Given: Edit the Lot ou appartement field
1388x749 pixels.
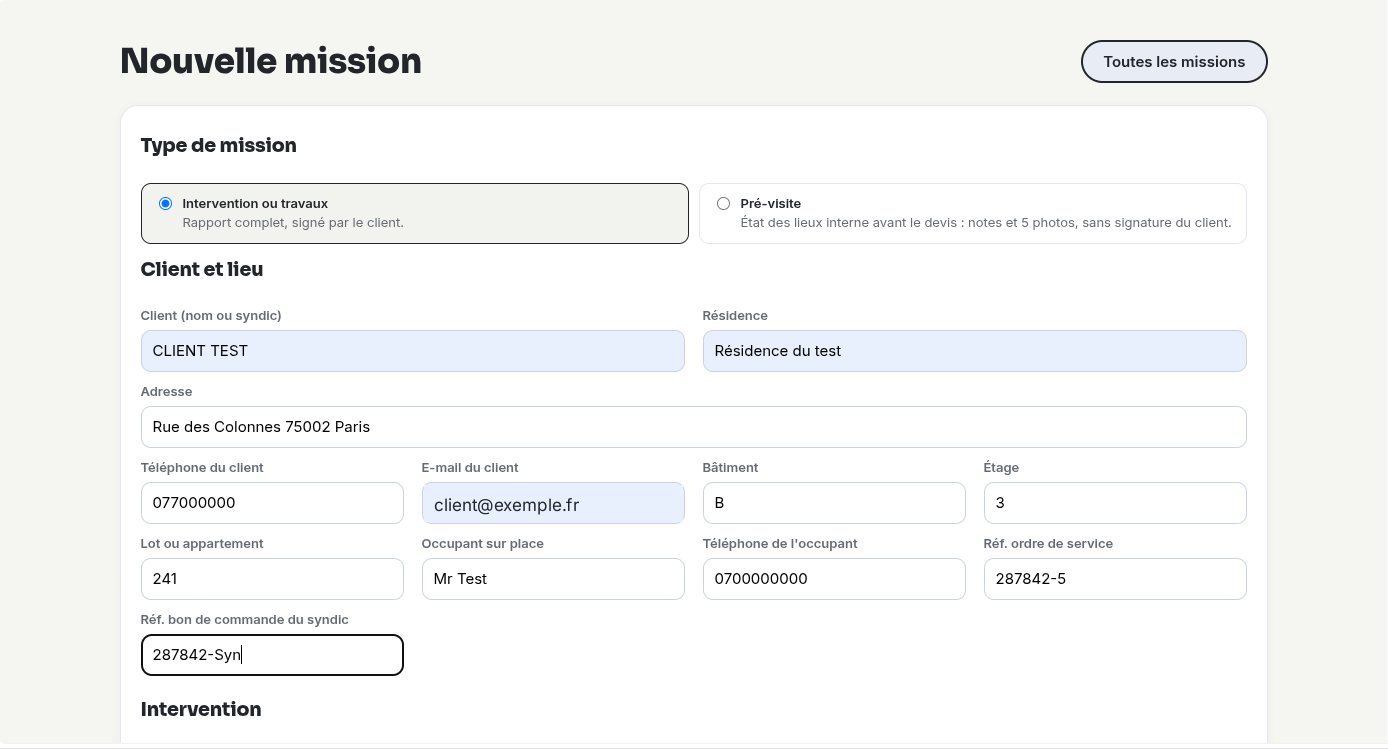Looking at the screenshot, I should point(272,579).
